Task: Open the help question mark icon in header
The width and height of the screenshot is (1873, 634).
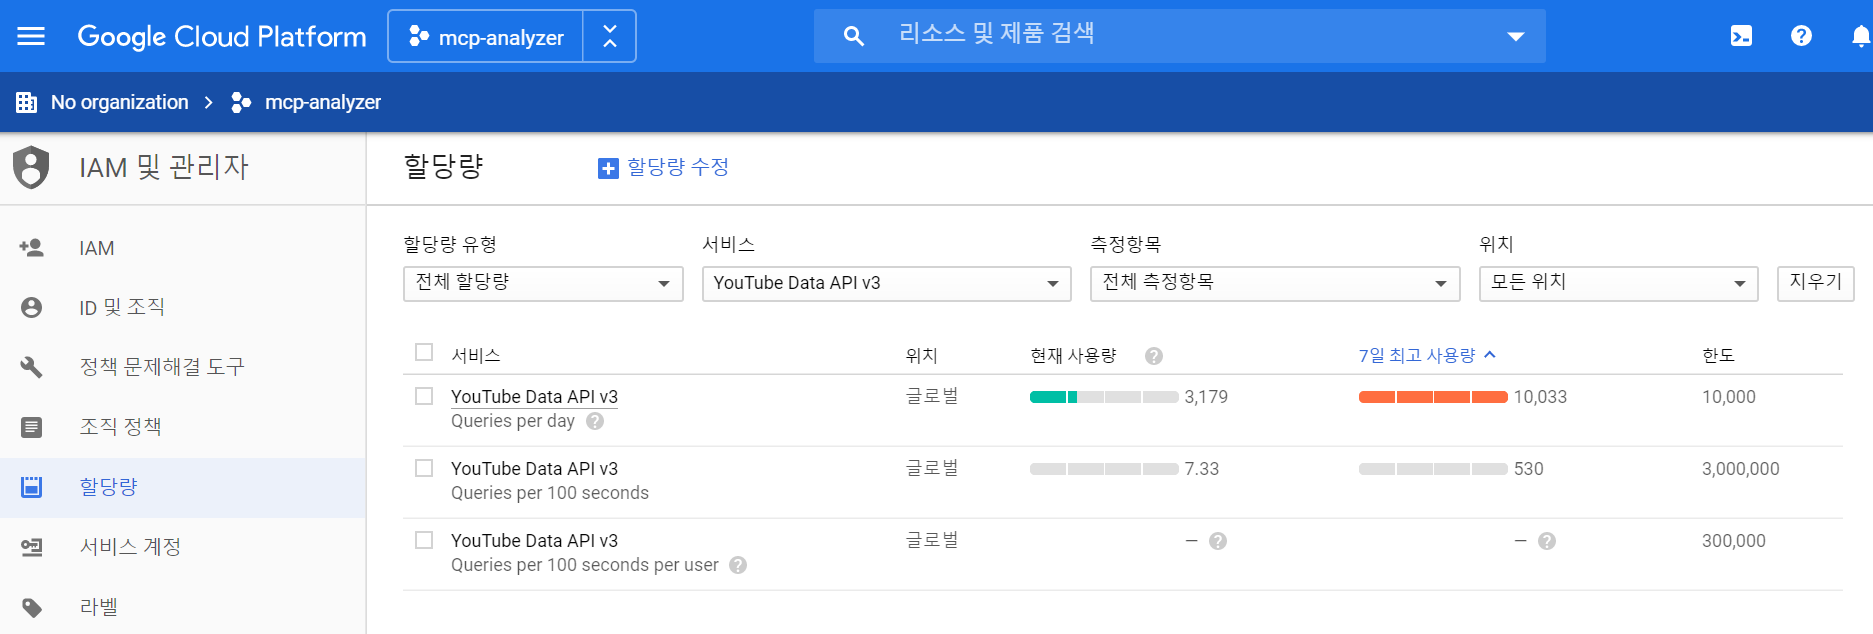Action: coord(1801,36)
